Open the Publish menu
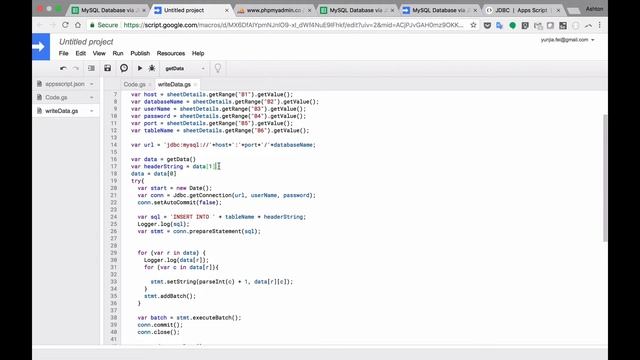This screenshot has height=360, width=640. point(140,53)
